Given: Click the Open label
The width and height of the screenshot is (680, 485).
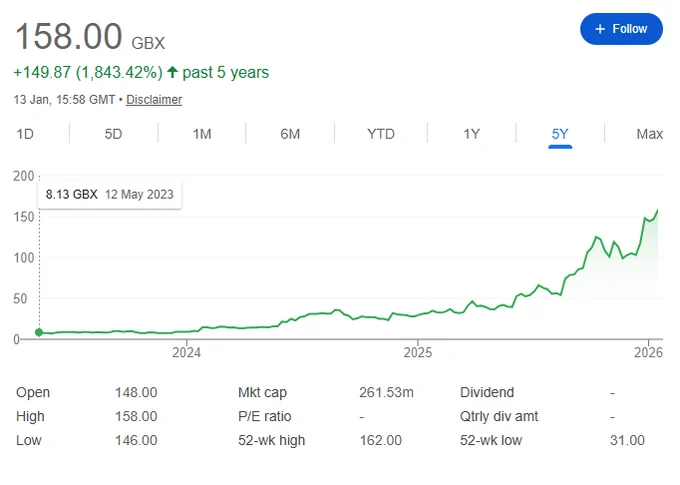Looking at the screenshot, I should point(33,393).
